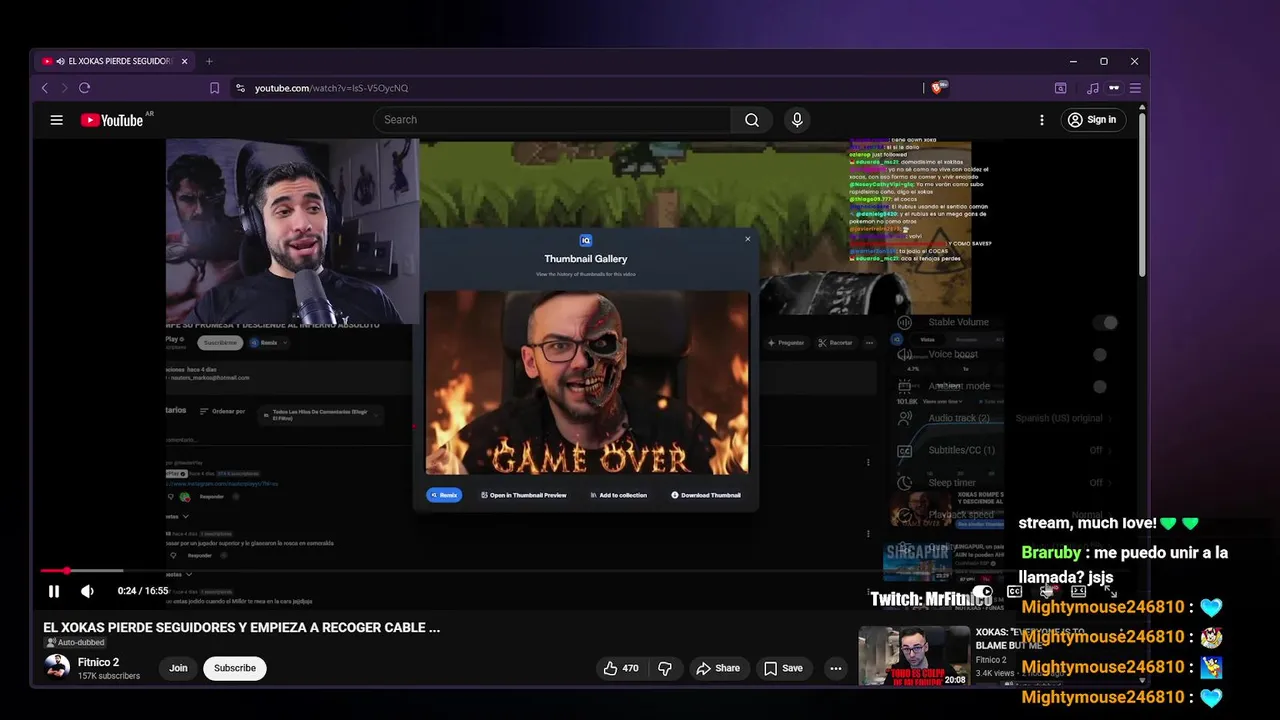
Task: Open more actions ellipsis beside Save
Action: point(836,668)
